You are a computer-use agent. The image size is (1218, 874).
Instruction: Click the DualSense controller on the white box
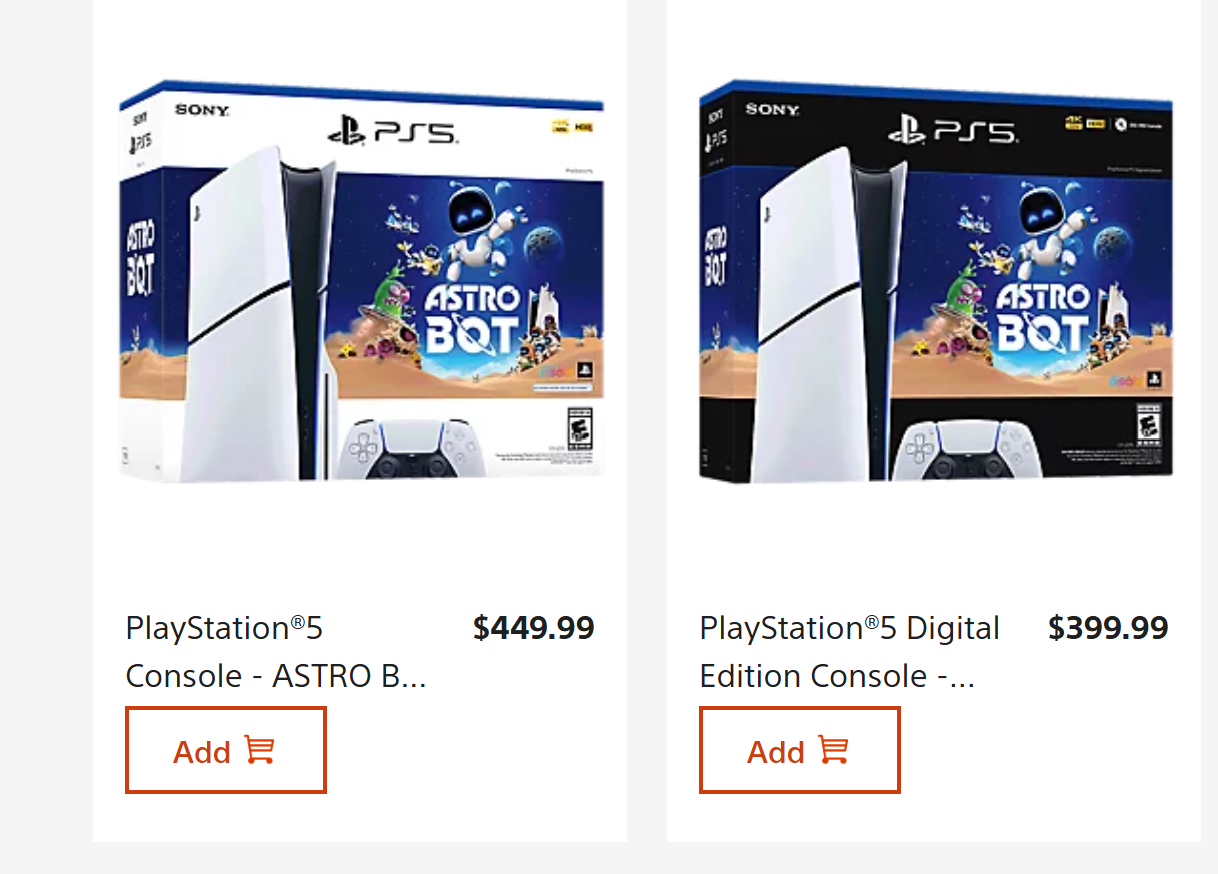412,450
